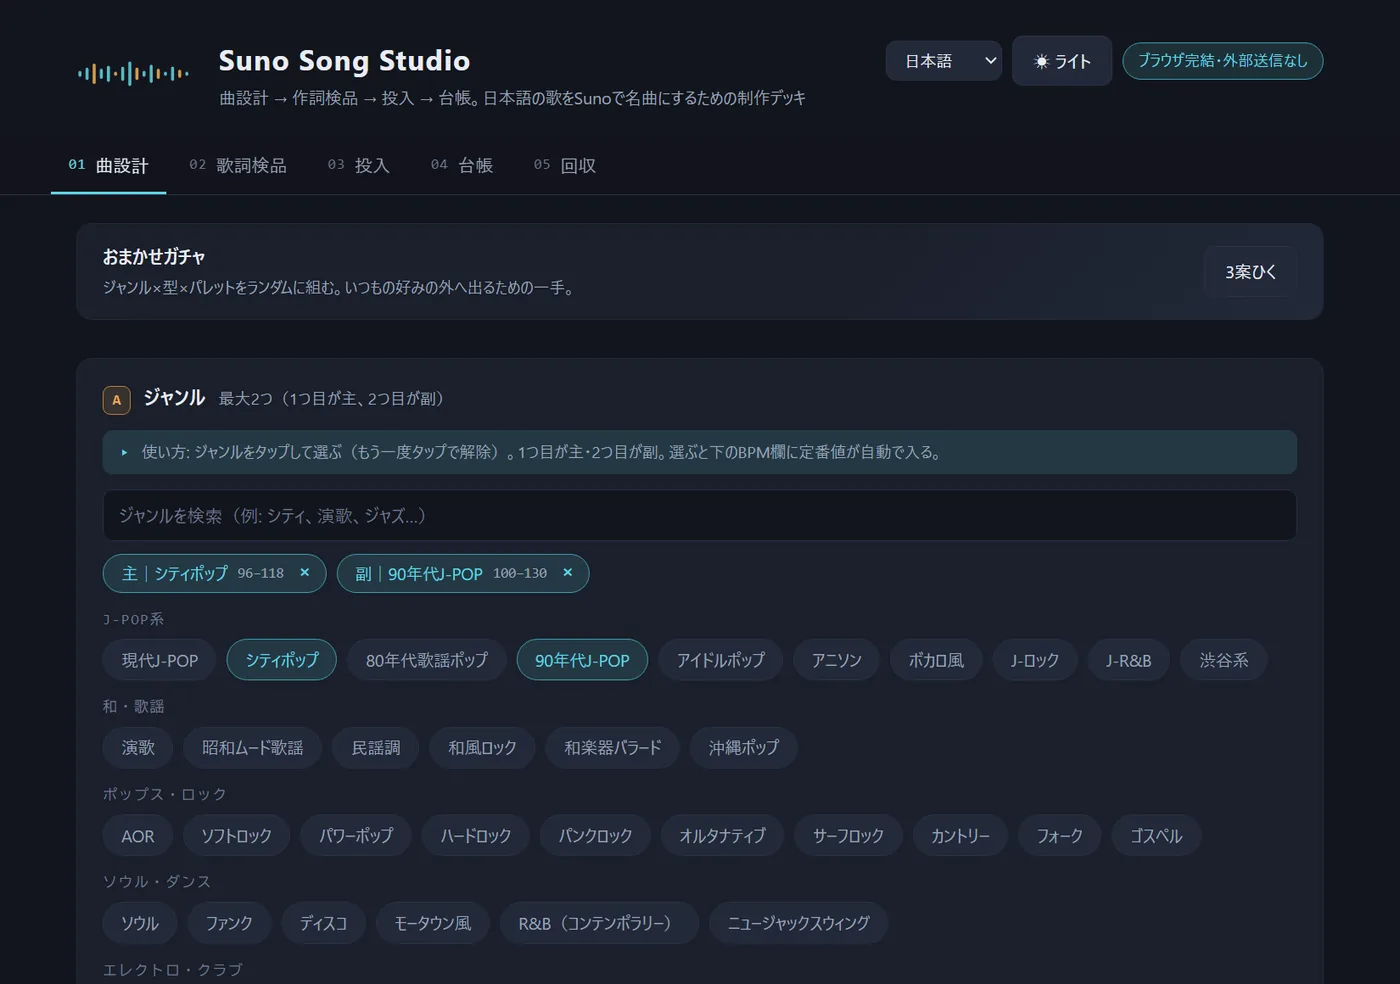Select the 昭和ムード歌謡 genre chip
1400x984 pixels.
(253, 748)
